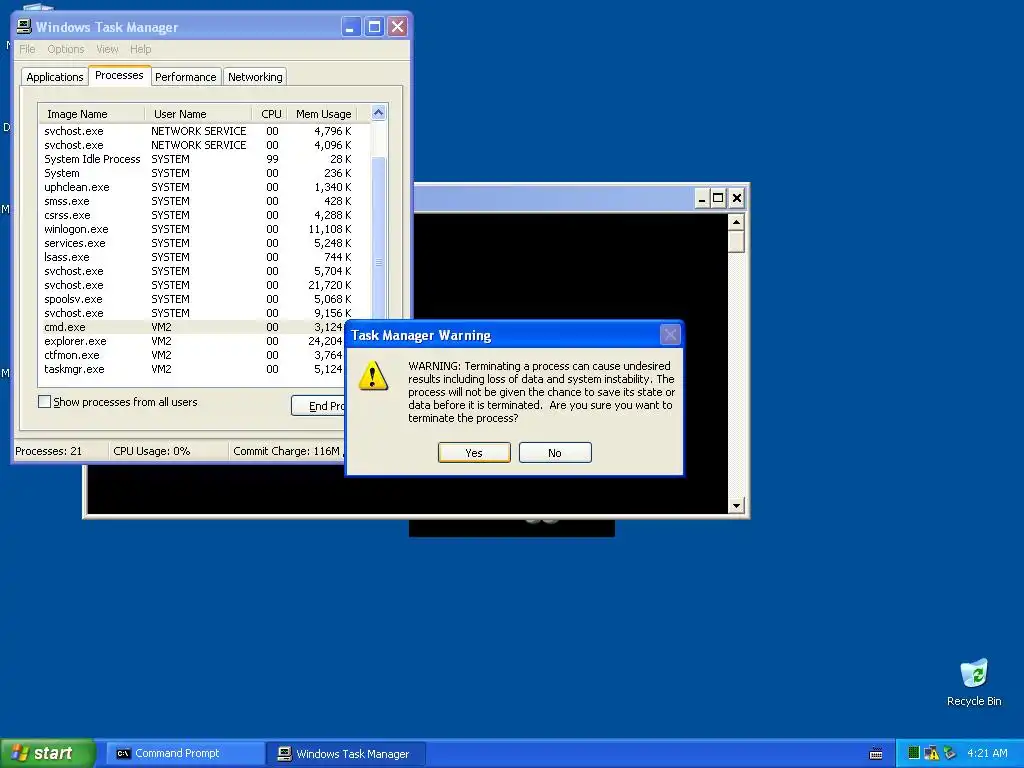Open the Options menu in Task Manager

[65, 49]
